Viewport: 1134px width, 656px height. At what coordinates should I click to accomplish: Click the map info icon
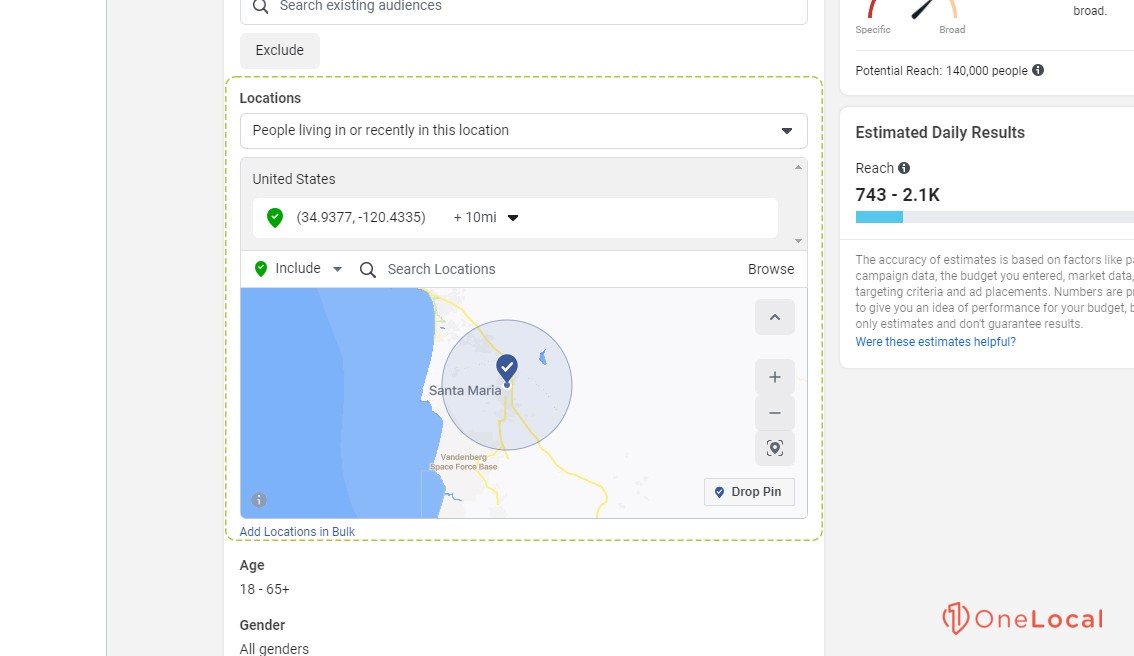(x=259, y=500)
